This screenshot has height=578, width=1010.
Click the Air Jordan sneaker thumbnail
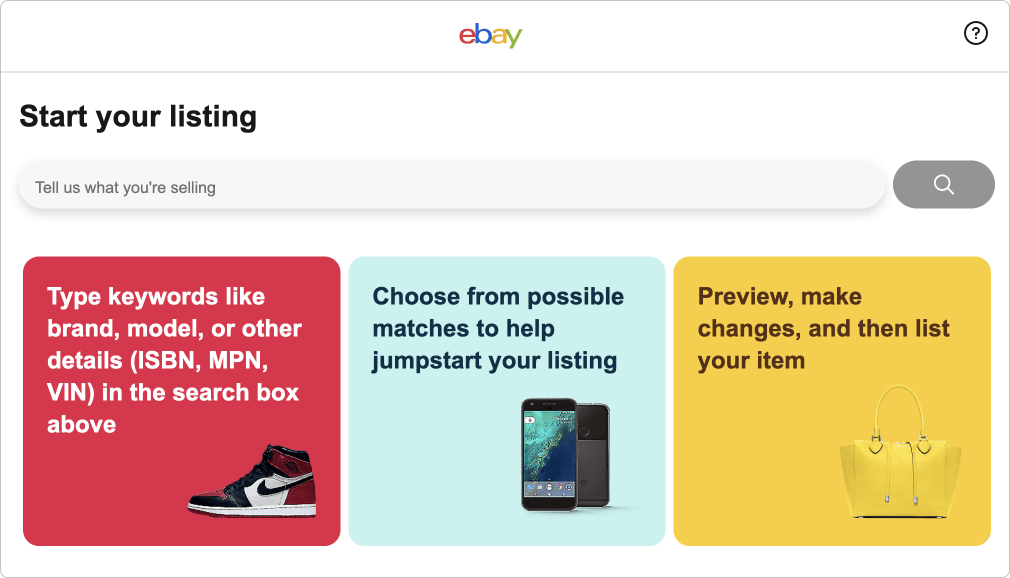(x=253, y=480)
